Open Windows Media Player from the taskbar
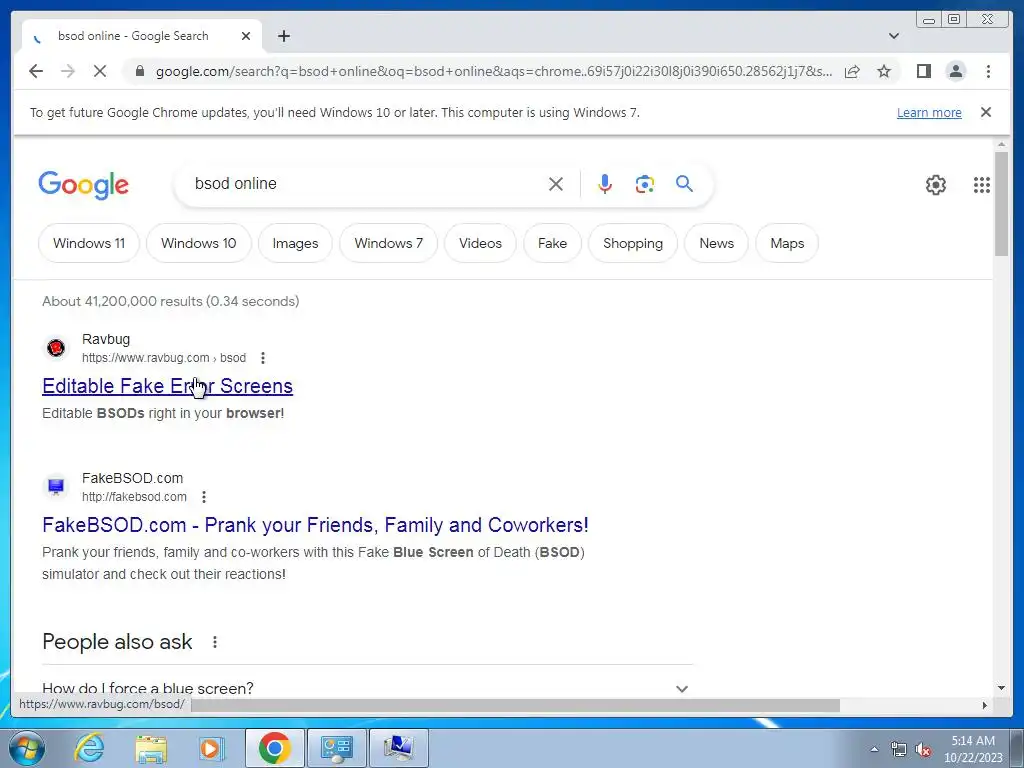This screenshot has width=1024, height=768. pos(212,748)
